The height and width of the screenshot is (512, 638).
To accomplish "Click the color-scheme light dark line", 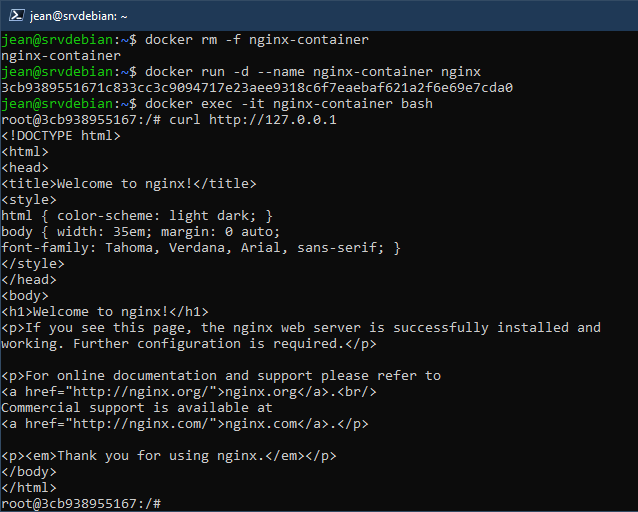I will (x=137, y=216).
